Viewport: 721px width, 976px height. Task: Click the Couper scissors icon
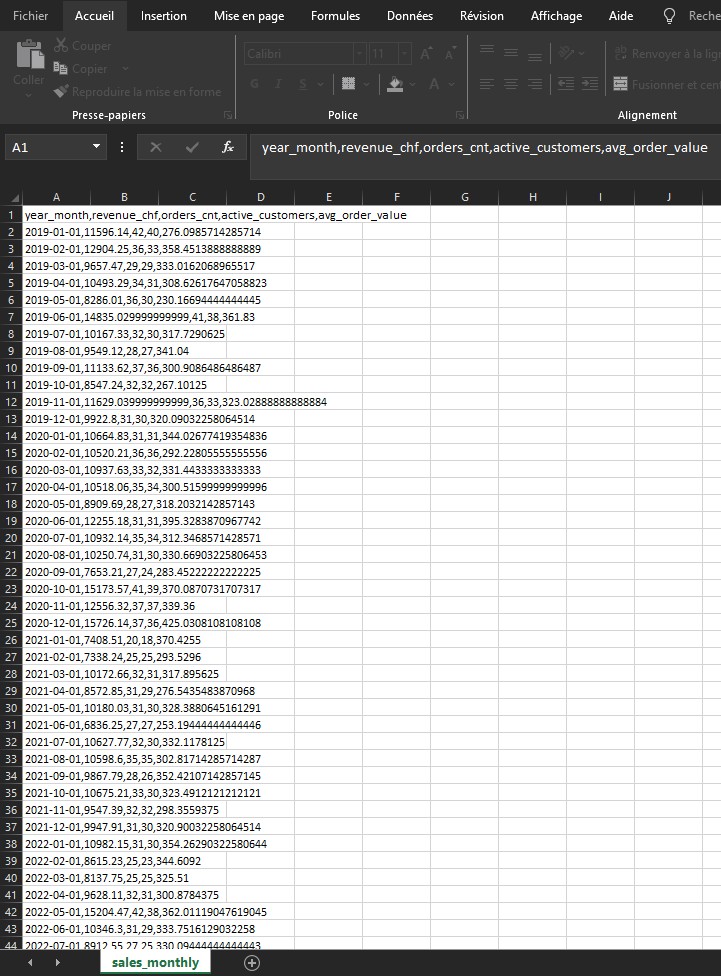61,46
